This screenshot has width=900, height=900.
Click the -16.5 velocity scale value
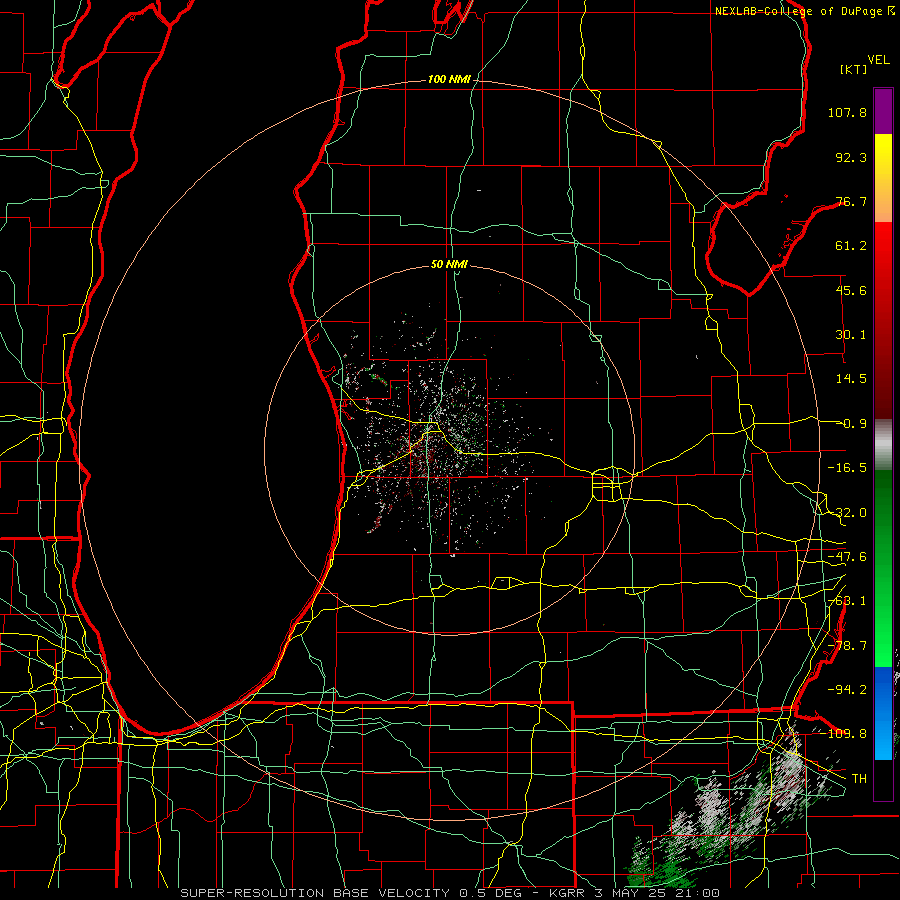(x=847, y=468)
